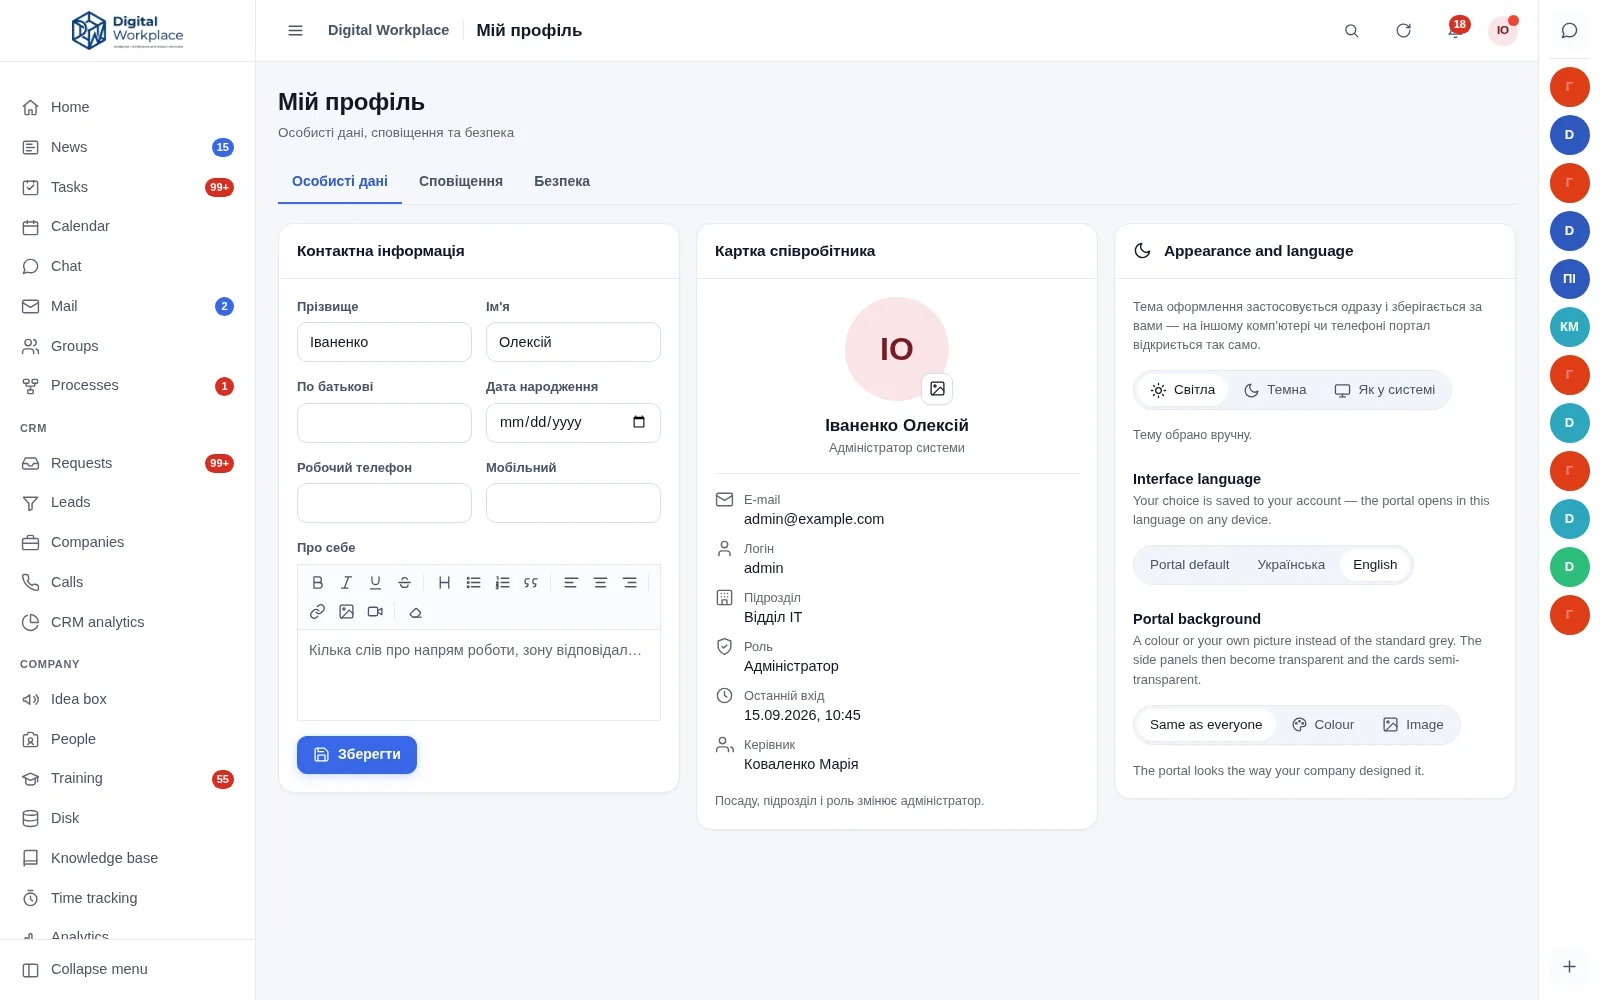This screenshot has width=1600, height=1000.
Task: Open date picker in Дата народження field
Action: pyautogui.click(x=639, y=422)
